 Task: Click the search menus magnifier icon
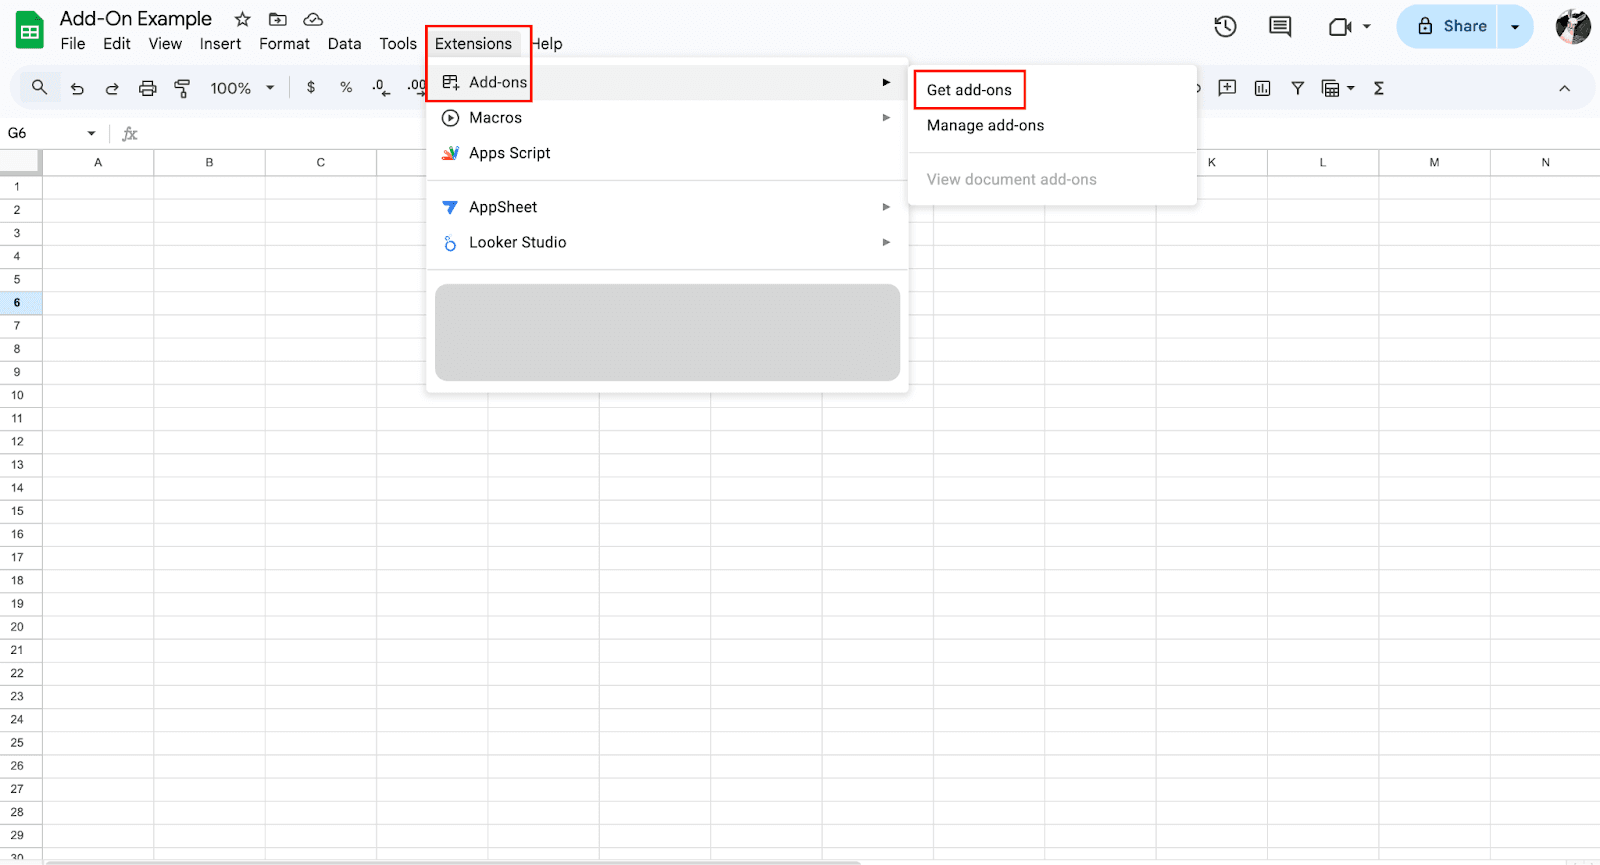[39, 88]
